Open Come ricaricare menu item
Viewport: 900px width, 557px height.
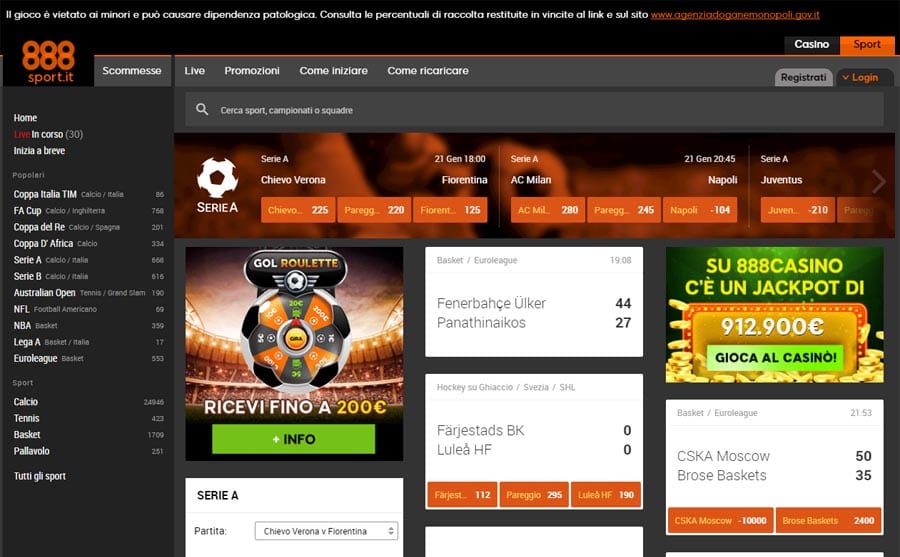(x=428, y=71)
